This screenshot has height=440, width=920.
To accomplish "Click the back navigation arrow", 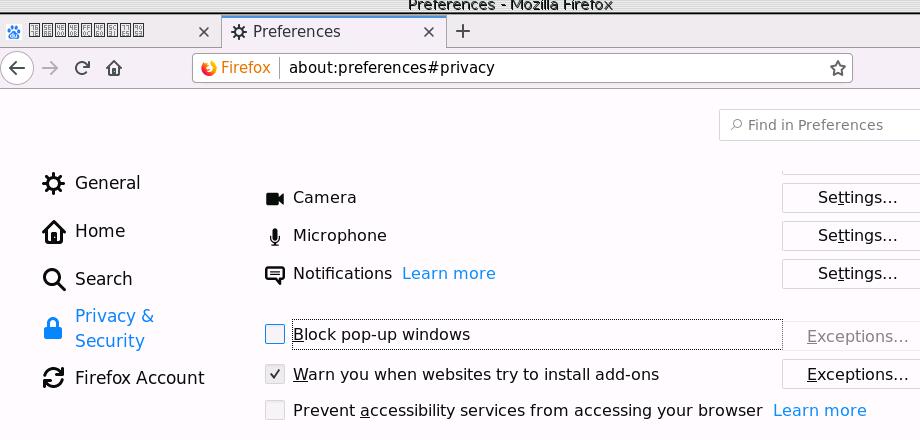I will pos(17,68).
